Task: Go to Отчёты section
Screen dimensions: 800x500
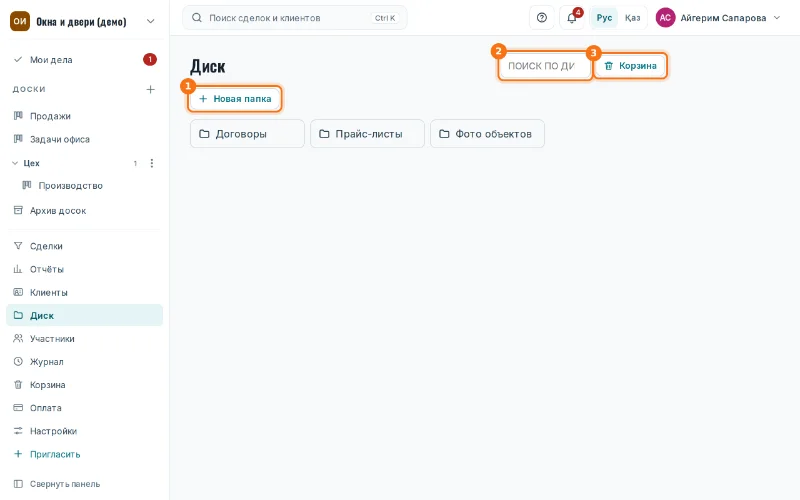Action: 84,269
